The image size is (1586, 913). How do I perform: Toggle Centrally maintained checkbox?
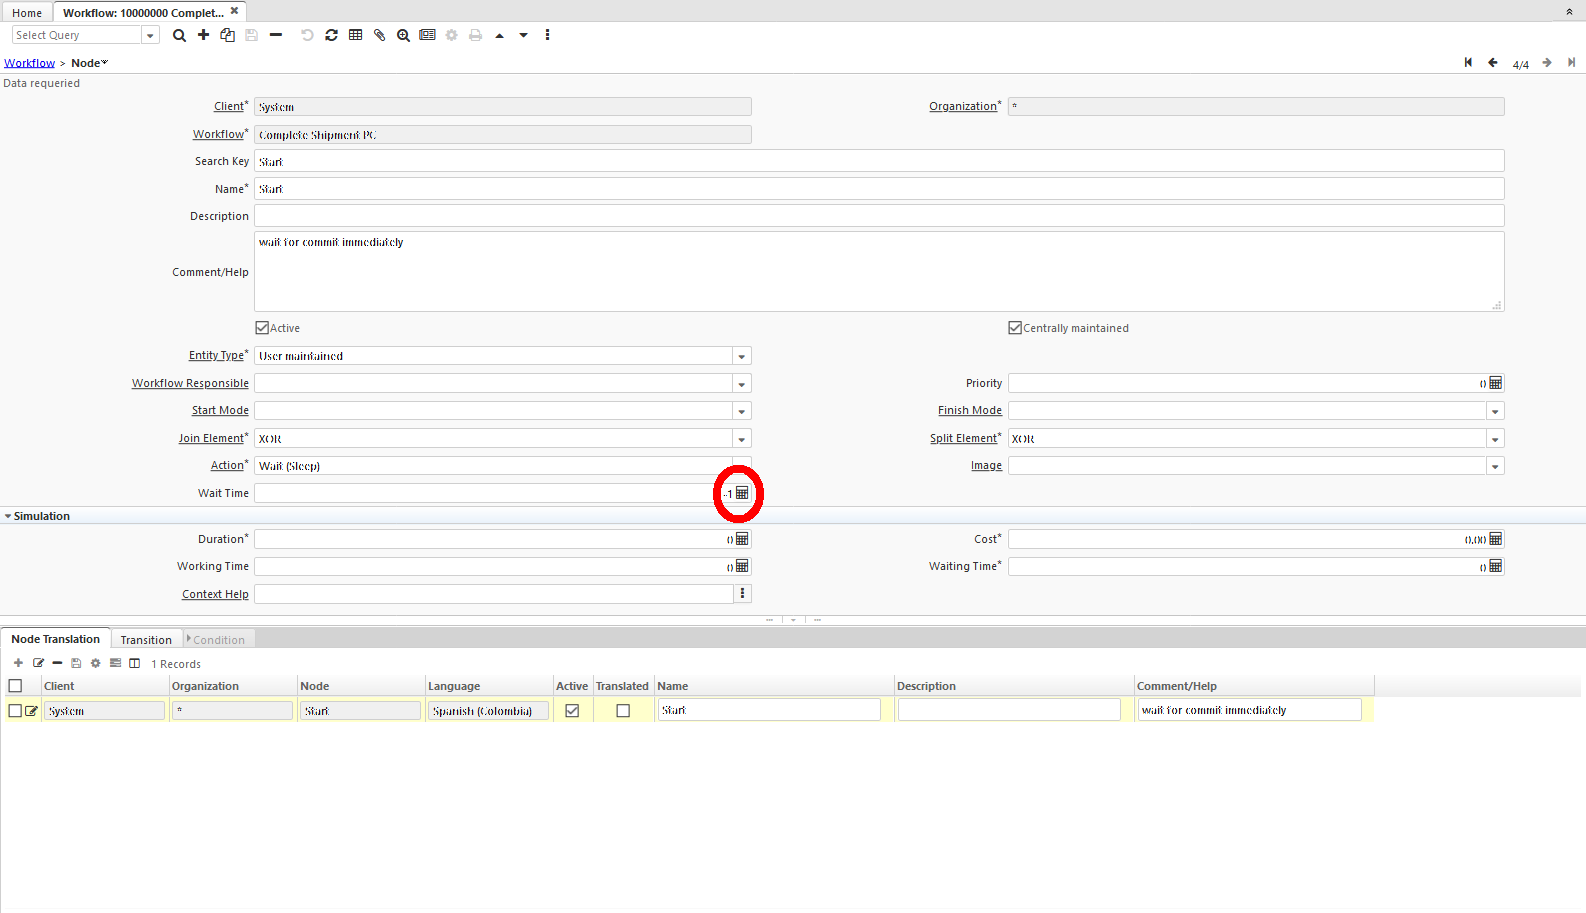tap(1015, 328)
